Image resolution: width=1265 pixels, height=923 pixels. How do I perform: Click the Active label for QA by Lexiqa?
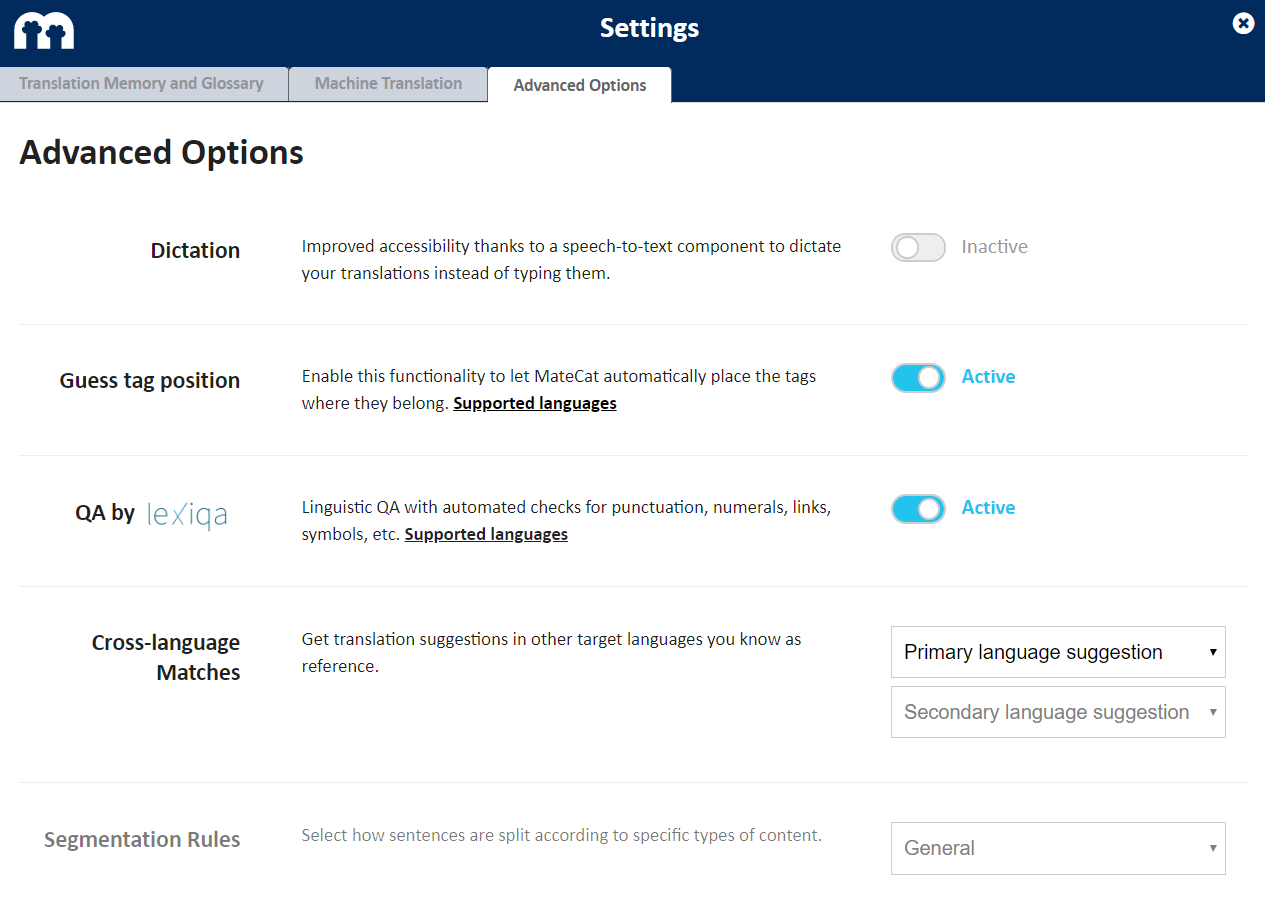[988, 508]
